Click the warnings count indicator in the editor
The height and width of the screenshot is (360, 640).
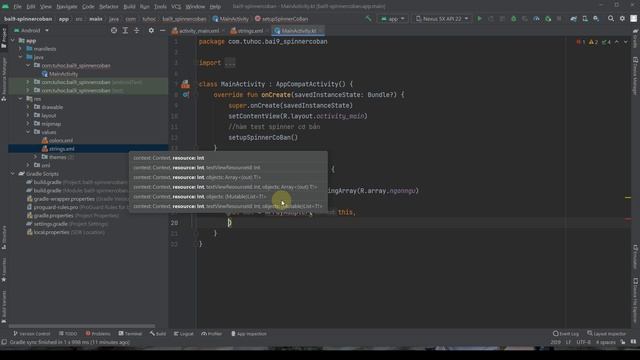pyautogui.click(x=593, y=42)
